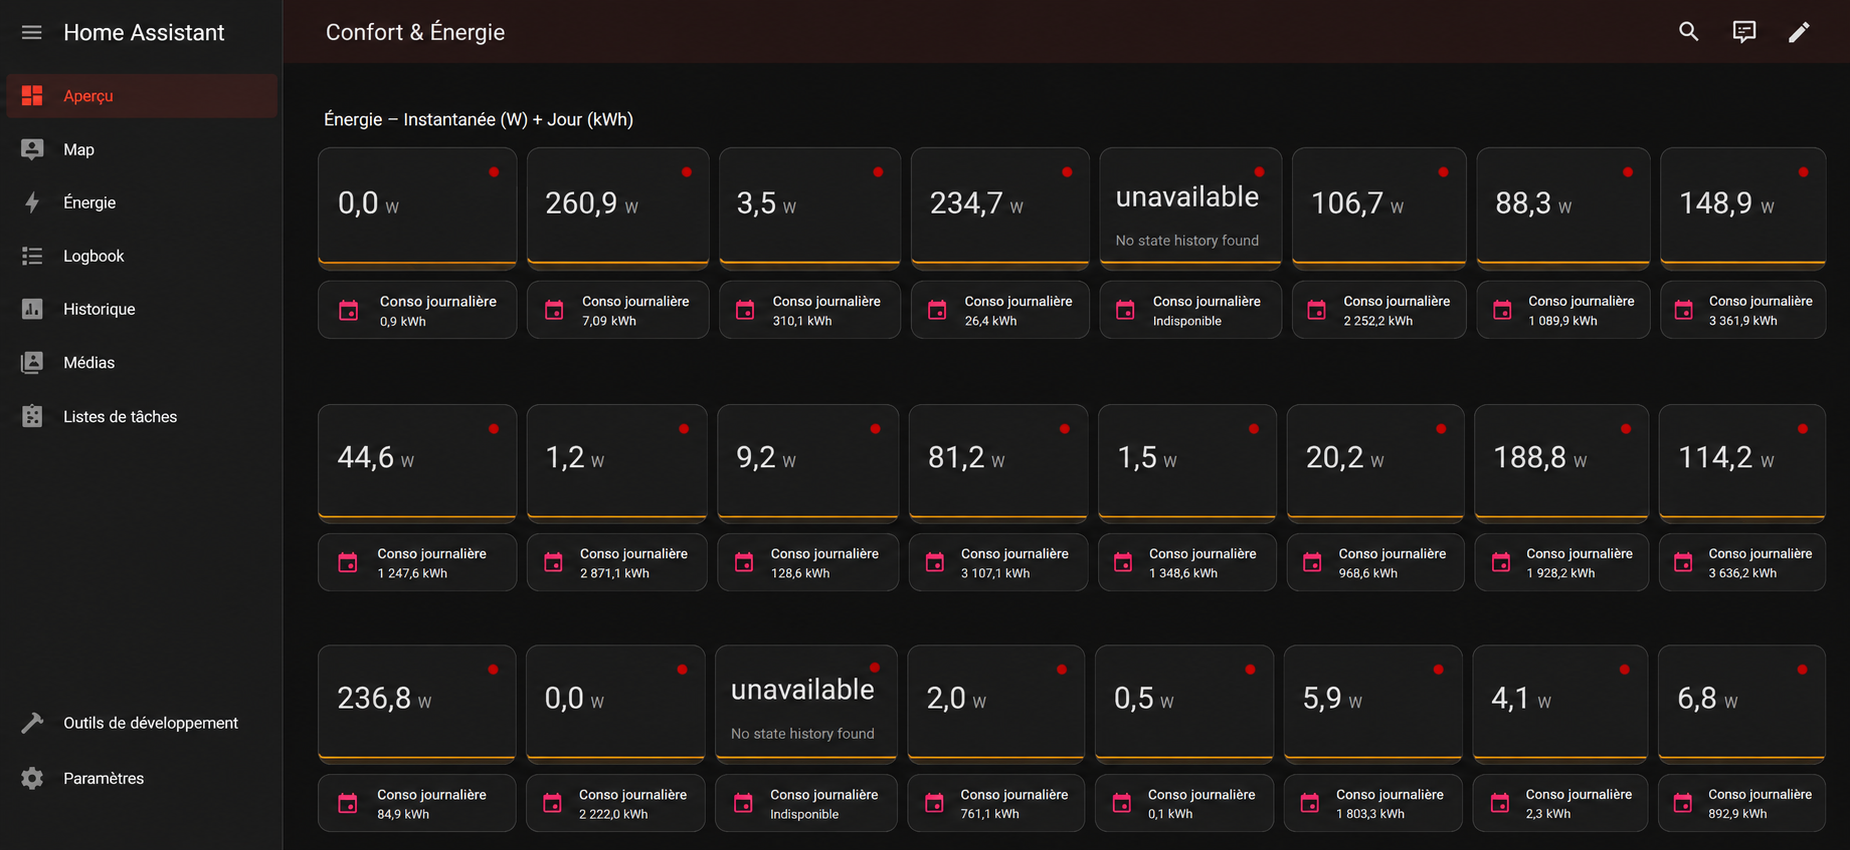Open Énergie in sidebar
1850x850 pixels.
[x=142, y=202]
